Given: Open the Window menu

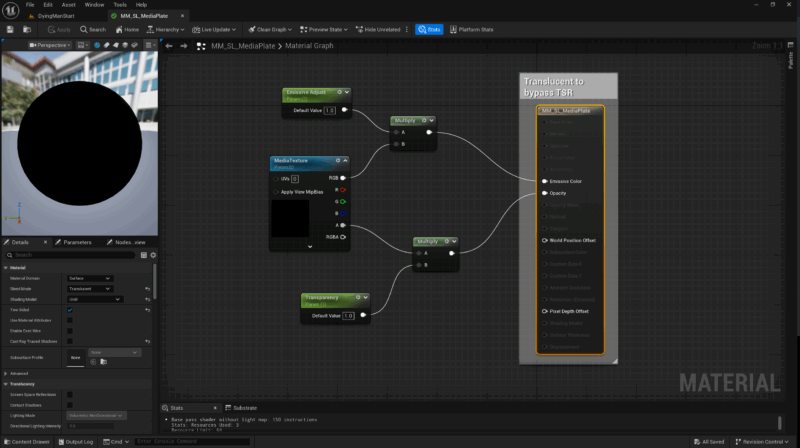Looking at the screenshot, I should click(93, 5).
